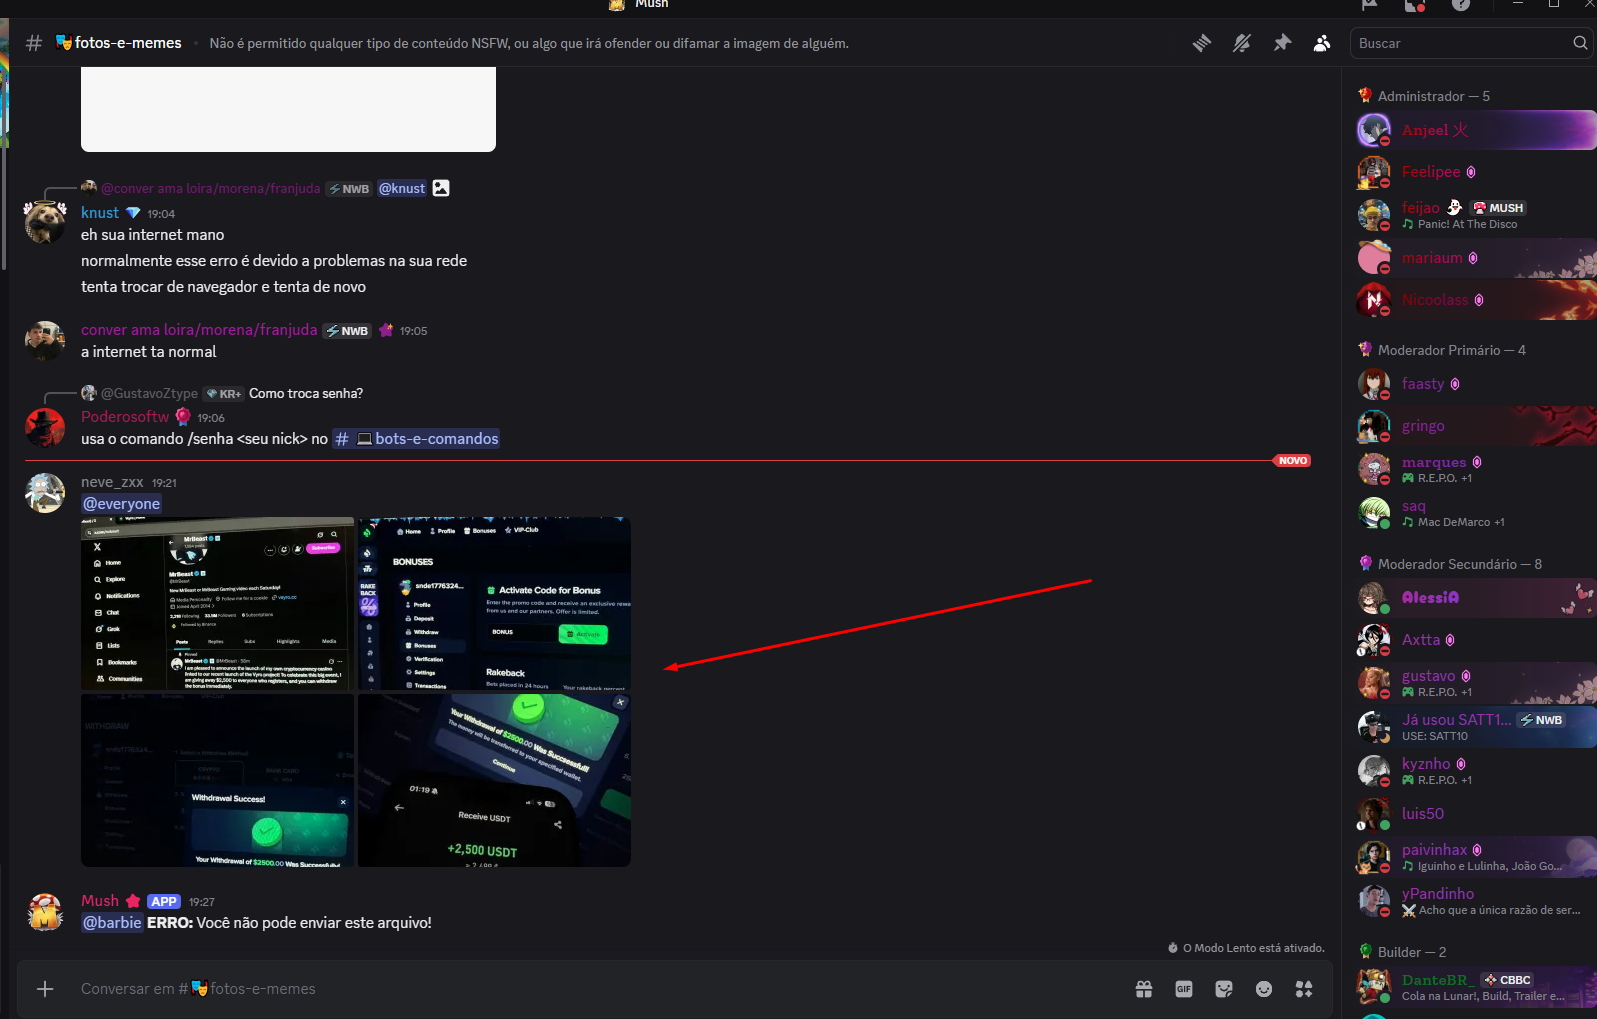Viewport: 1597px width, 1019px height.
Task: Click Poderosoftw's username
Action: (x=125, y=417)
